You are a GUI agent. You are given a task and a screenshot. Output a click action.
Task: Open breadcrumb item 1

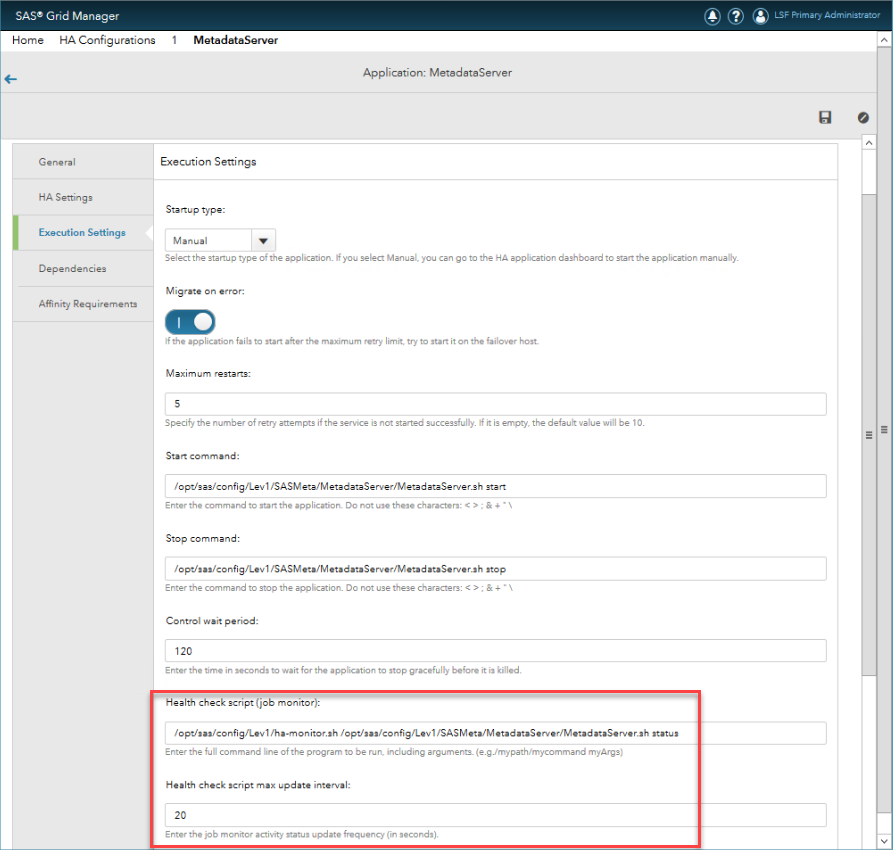pos(174,40)
